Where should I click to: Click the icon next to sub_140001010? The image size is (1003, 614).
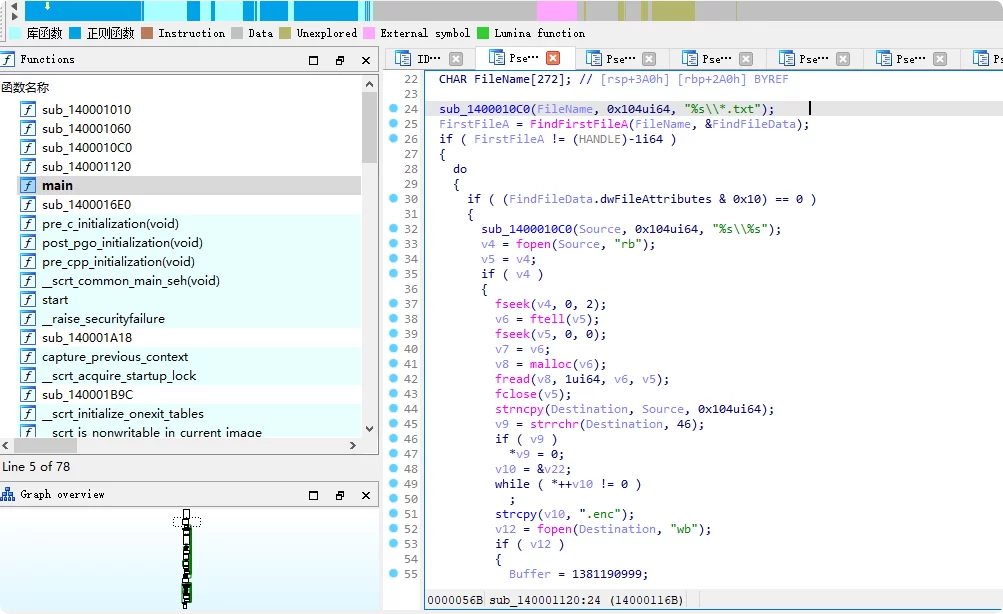click(28, 110)
